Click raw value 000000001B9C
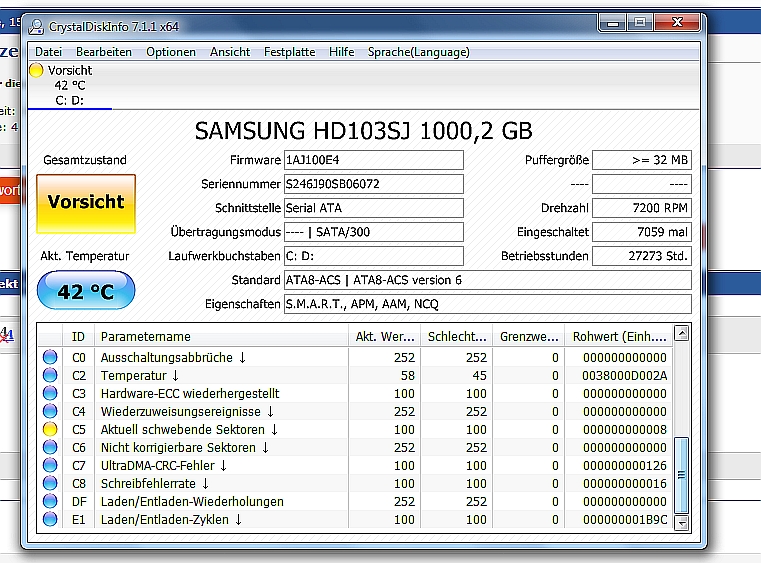The image size is (761, 563). click(x=625, y=519)
